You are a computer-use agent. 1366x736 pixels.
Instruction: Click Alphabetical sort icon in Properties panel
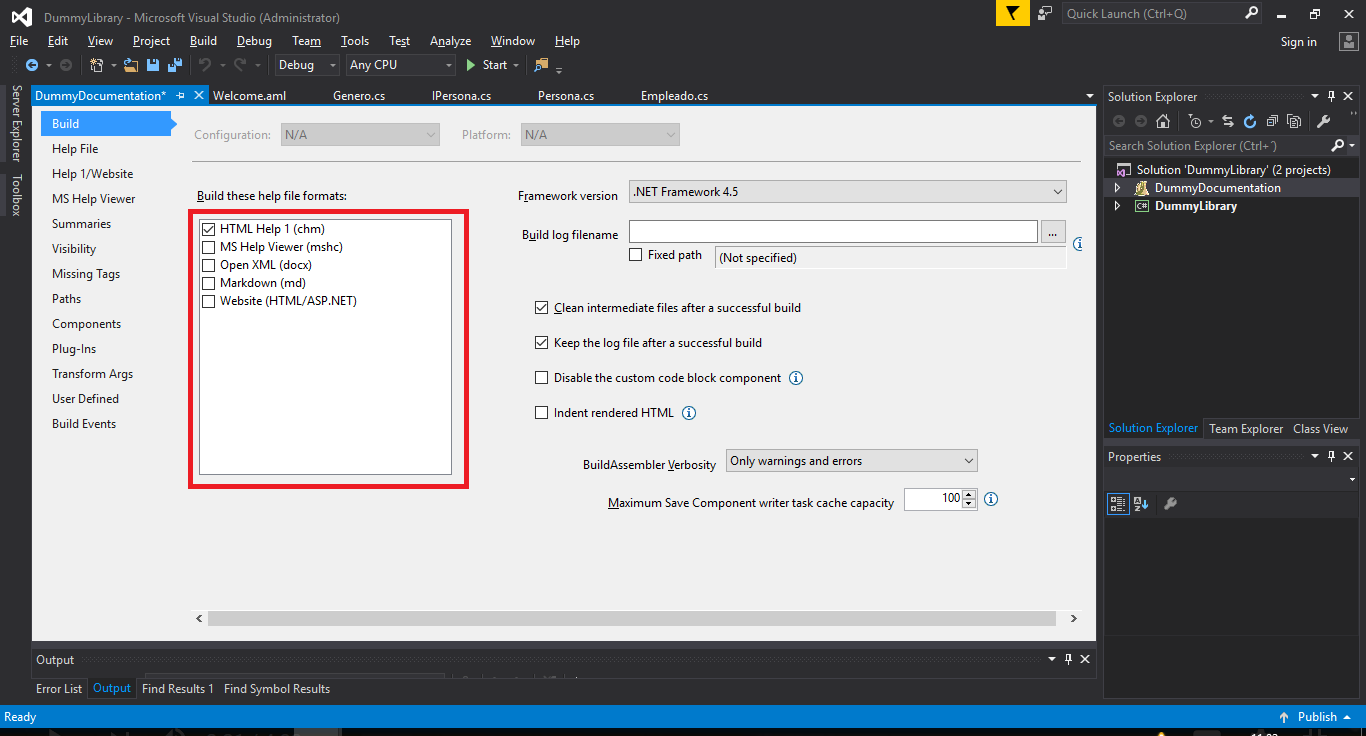1141,504
